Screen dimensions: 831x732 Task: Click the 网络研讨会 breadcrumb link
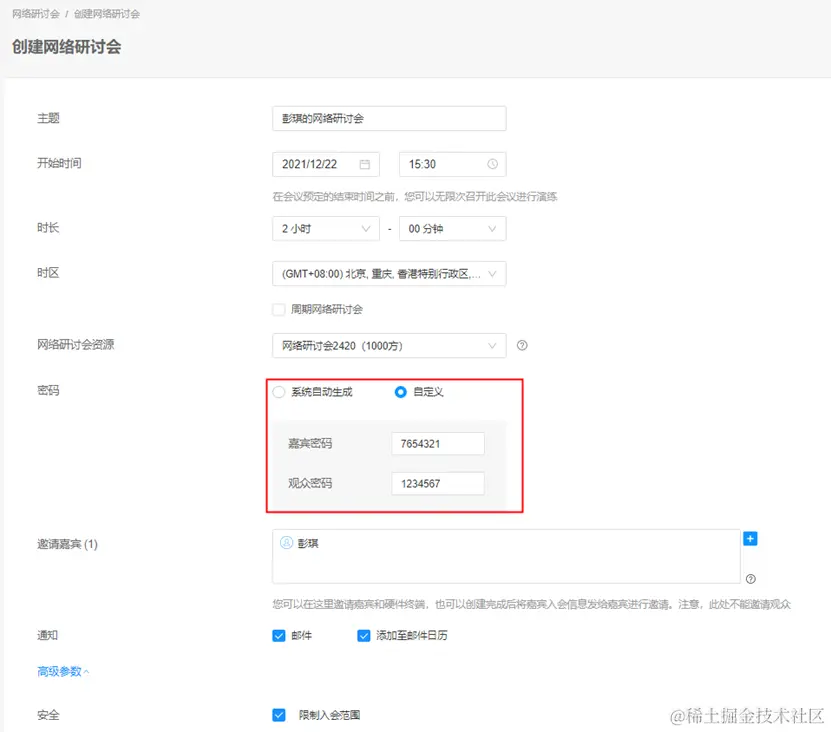(36, 14)
